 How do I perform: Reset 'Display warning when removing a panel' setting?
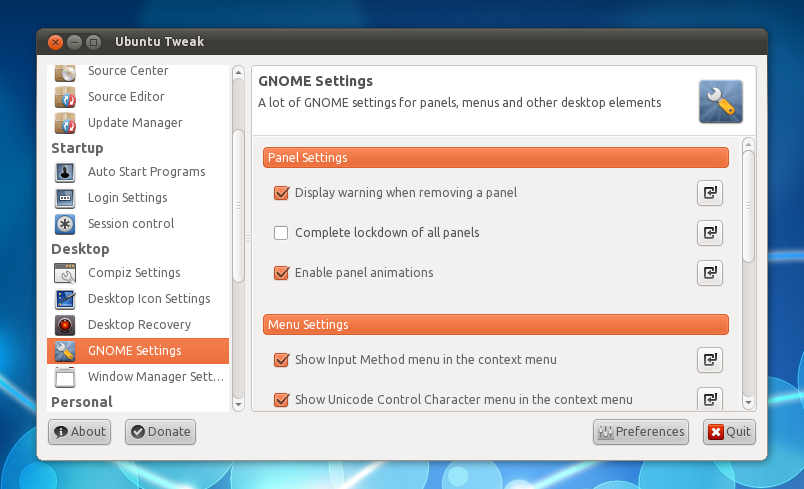pos(710,193)
